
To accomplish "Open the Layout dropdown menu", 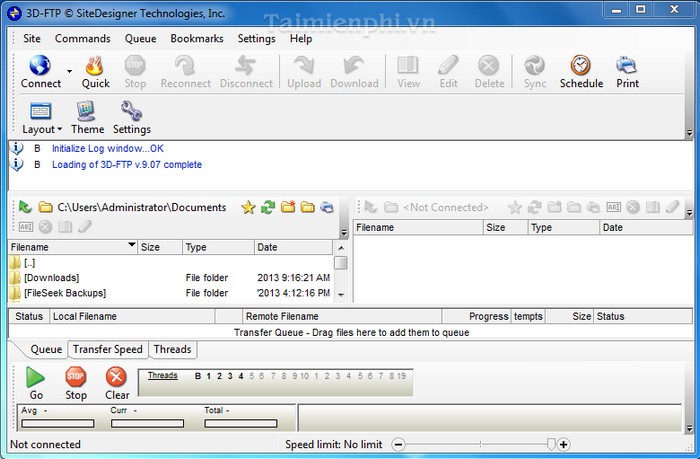I will (x=41, y=129).
